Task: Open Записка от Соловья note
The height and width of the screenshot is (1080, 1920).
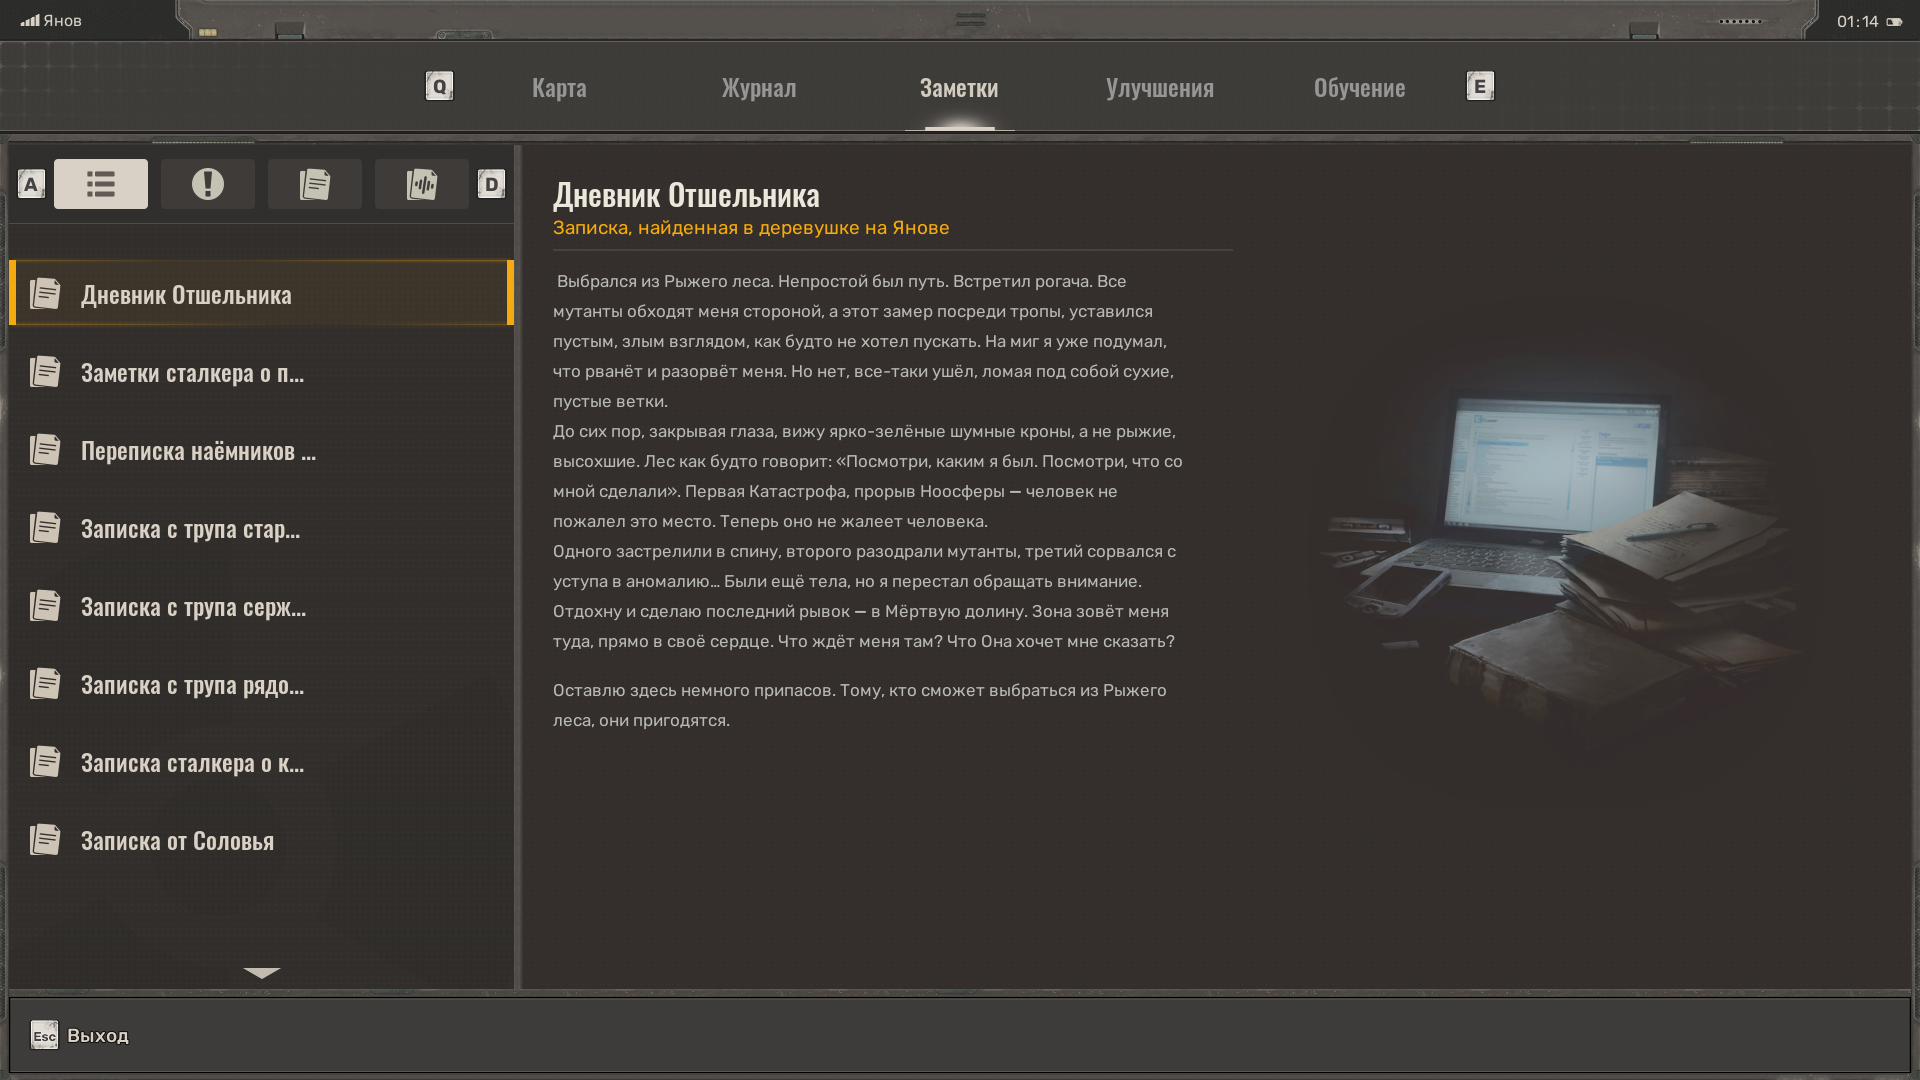Action: click(x=177, y=841)
